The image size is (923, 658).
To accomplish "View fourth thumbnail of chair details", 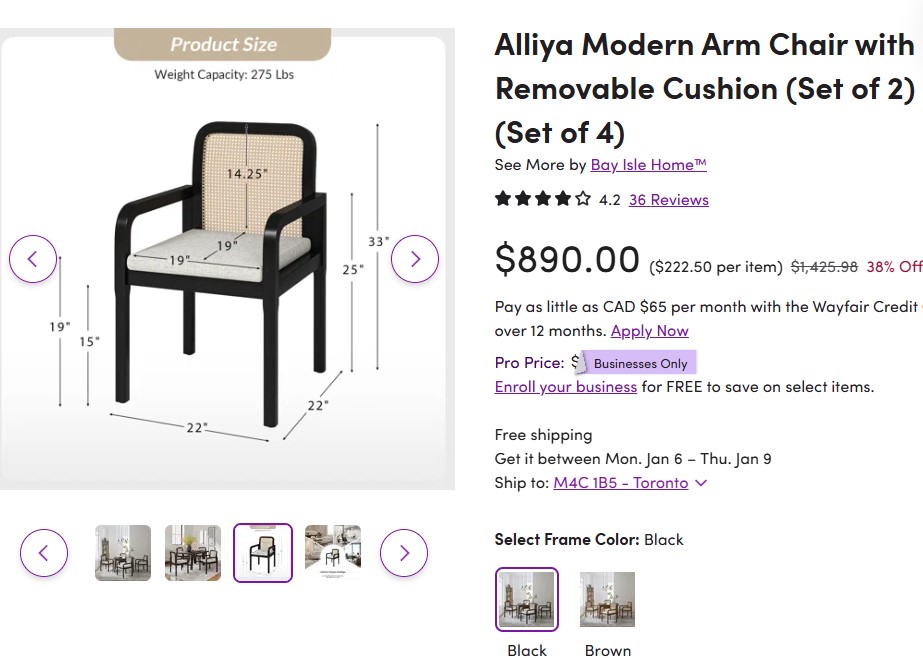I will 333,553.
